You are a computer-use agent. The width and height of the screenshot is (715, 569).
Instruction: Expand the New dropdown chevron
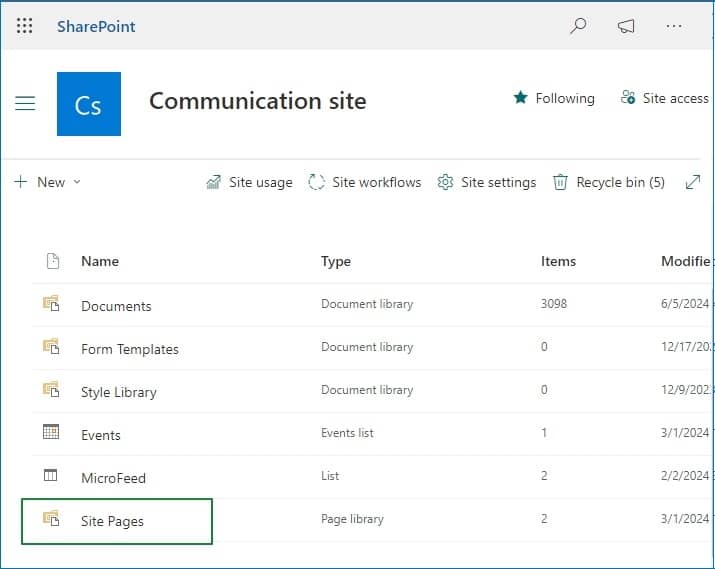tap(77, 182)
